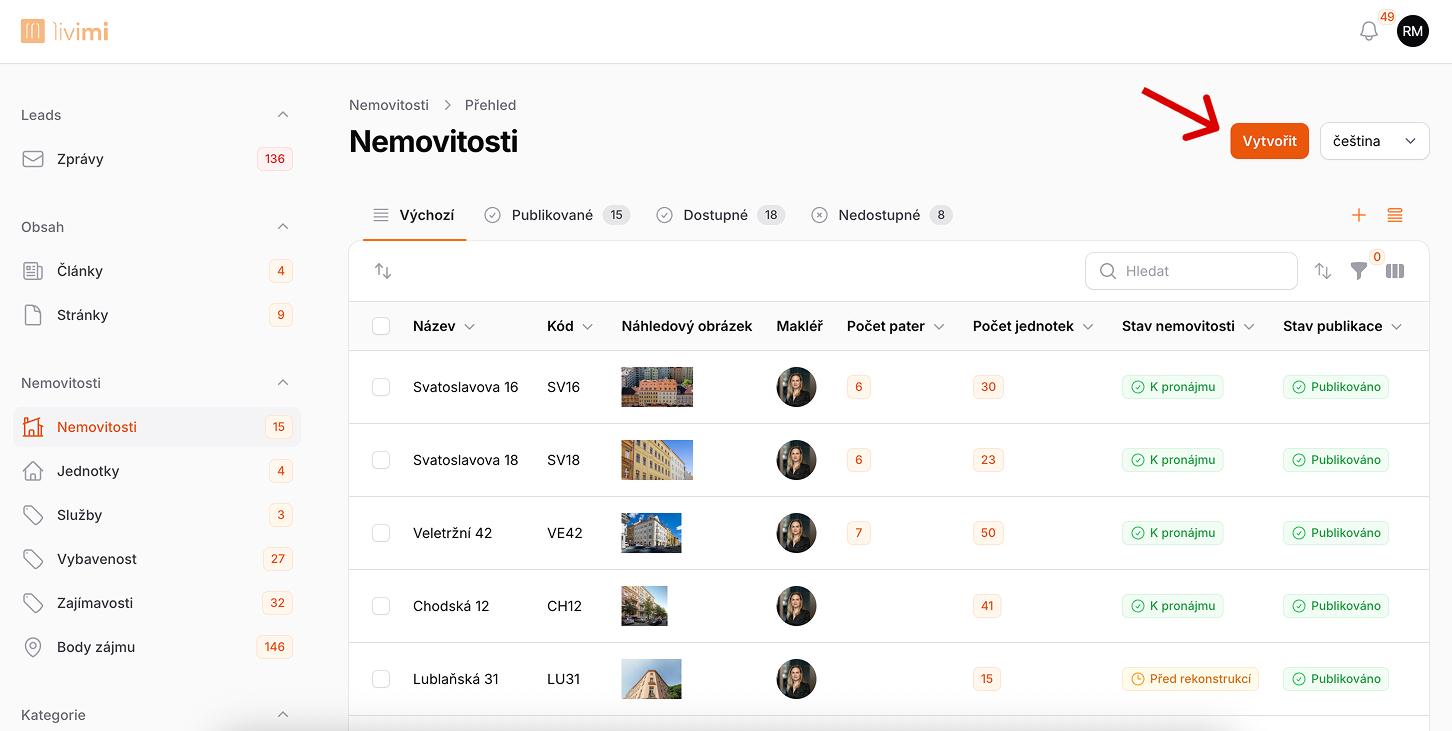Click Nemovitosti breadcrumb link
Screen dimensions: 1452x731
[389, 105]
